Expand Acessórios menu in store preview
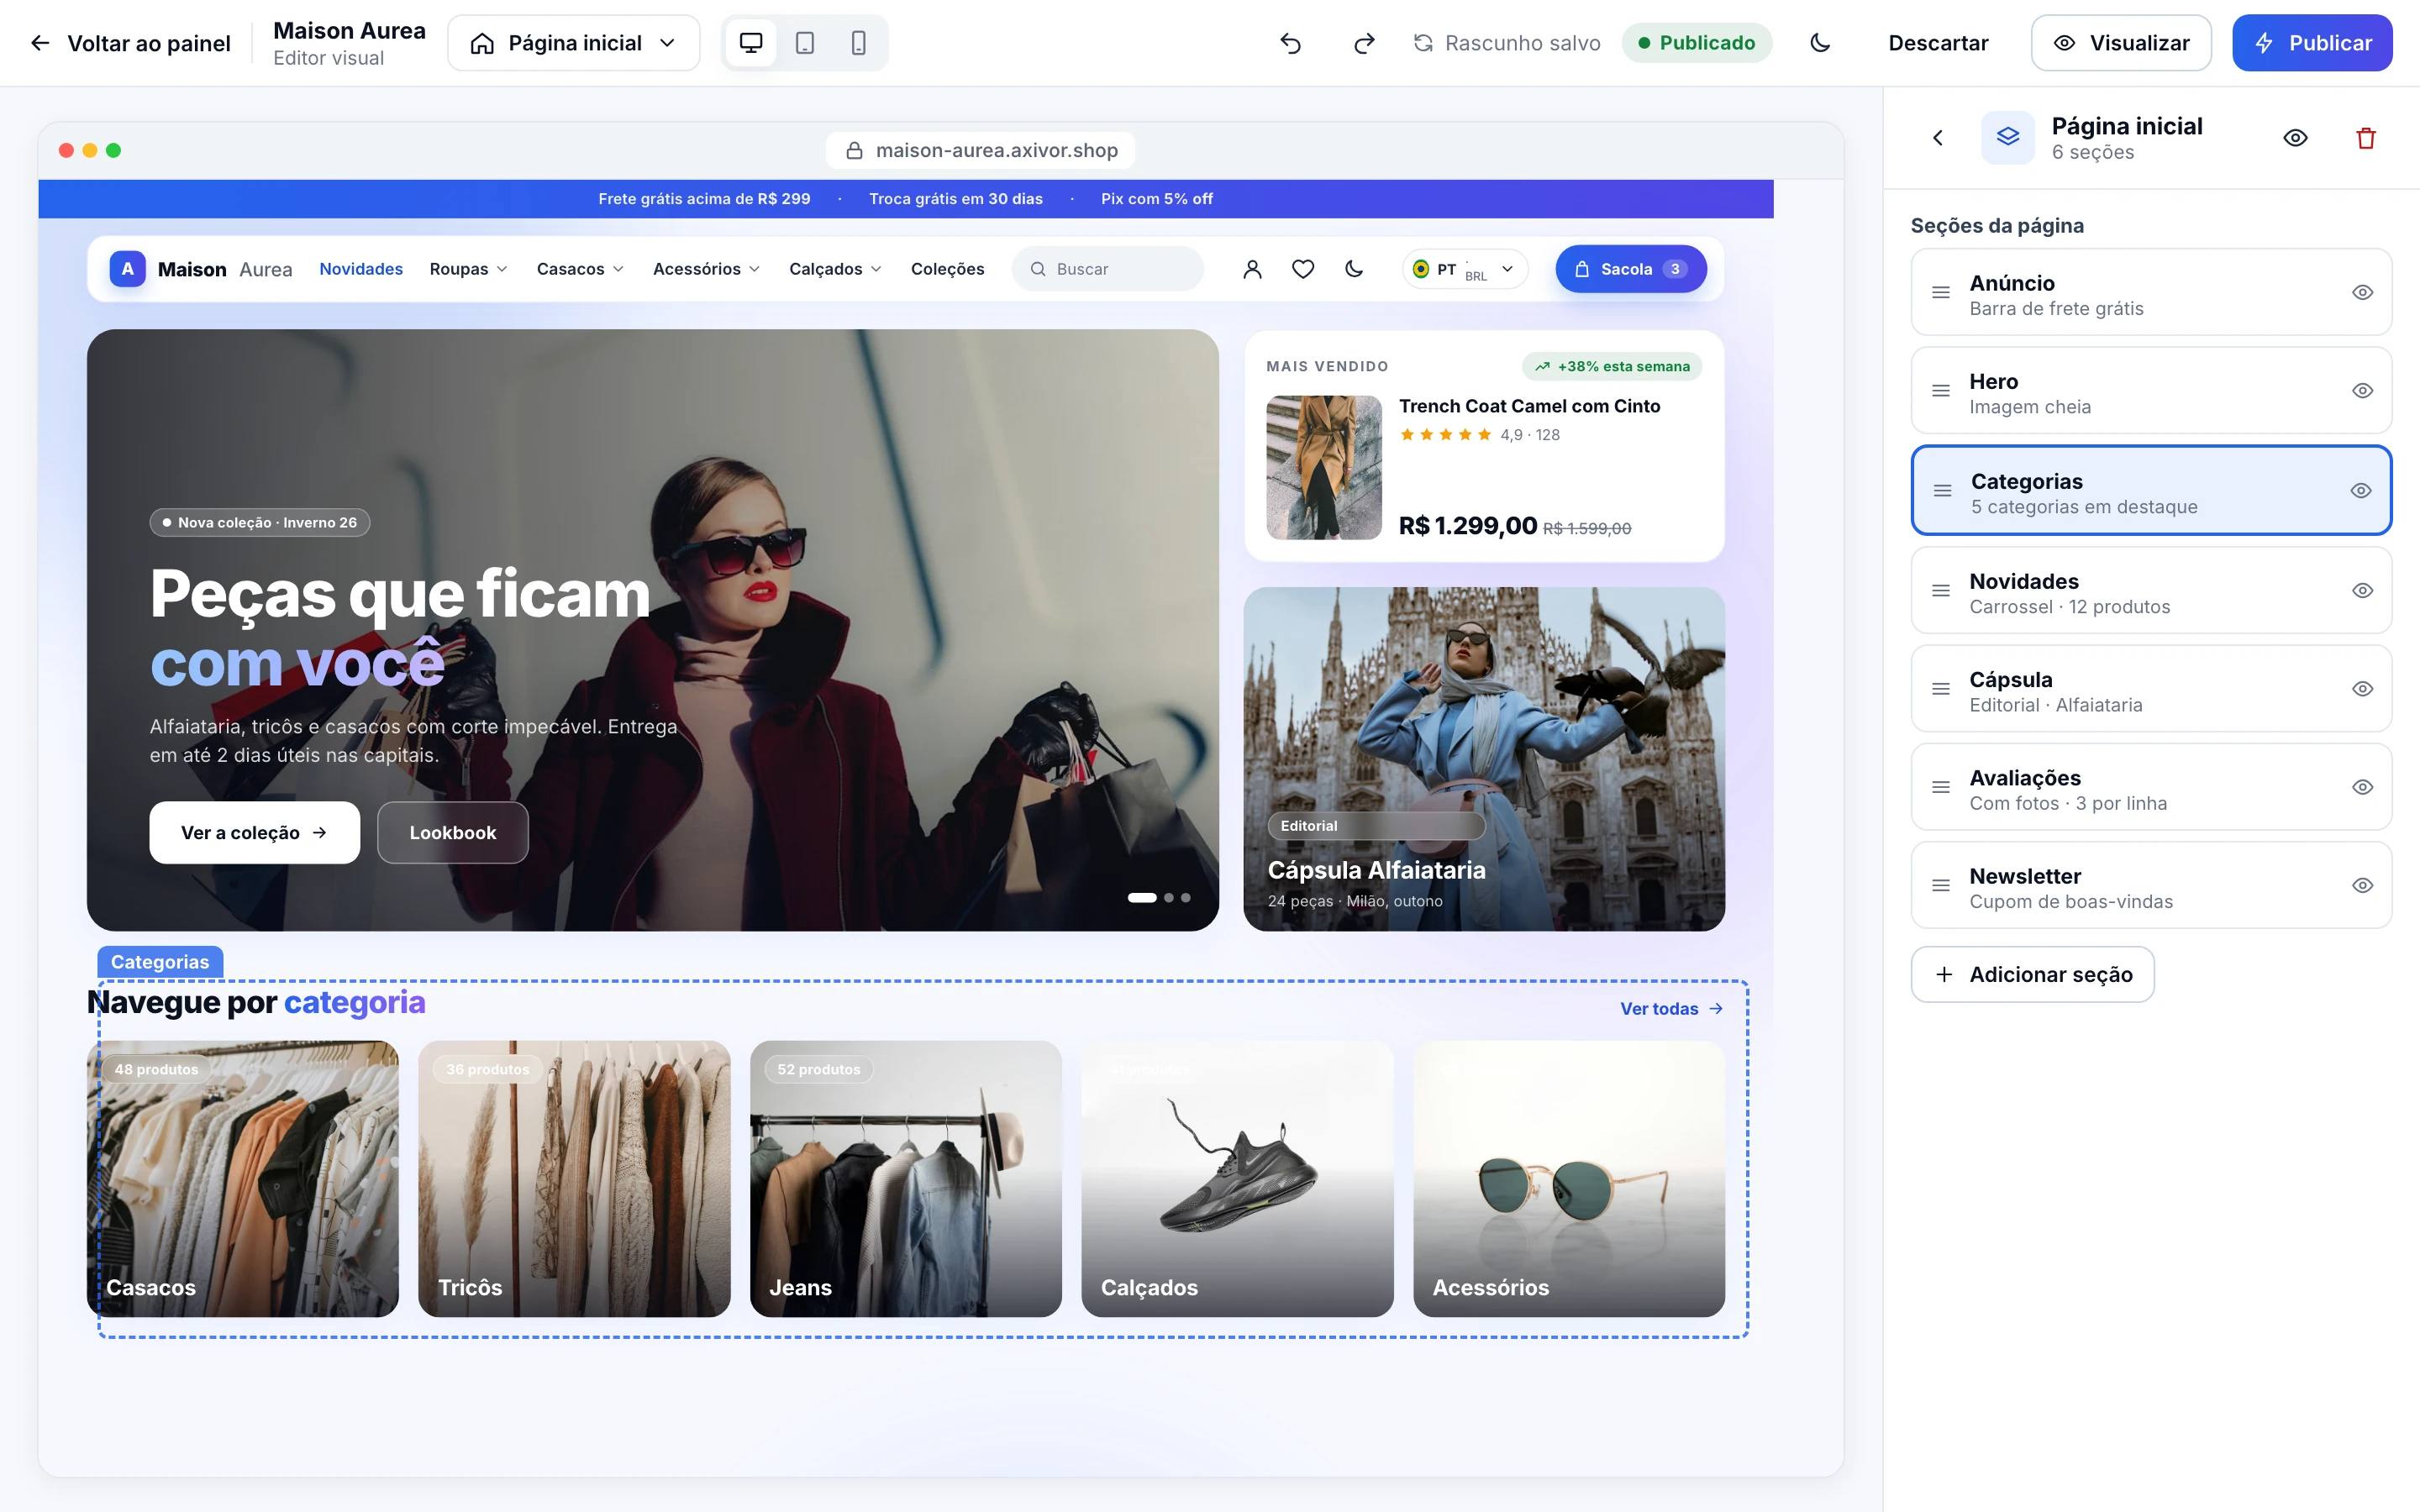Image resolution: width=2420 pixels, height=1512 pixels. pyautogui.click(x=706, y=269)
